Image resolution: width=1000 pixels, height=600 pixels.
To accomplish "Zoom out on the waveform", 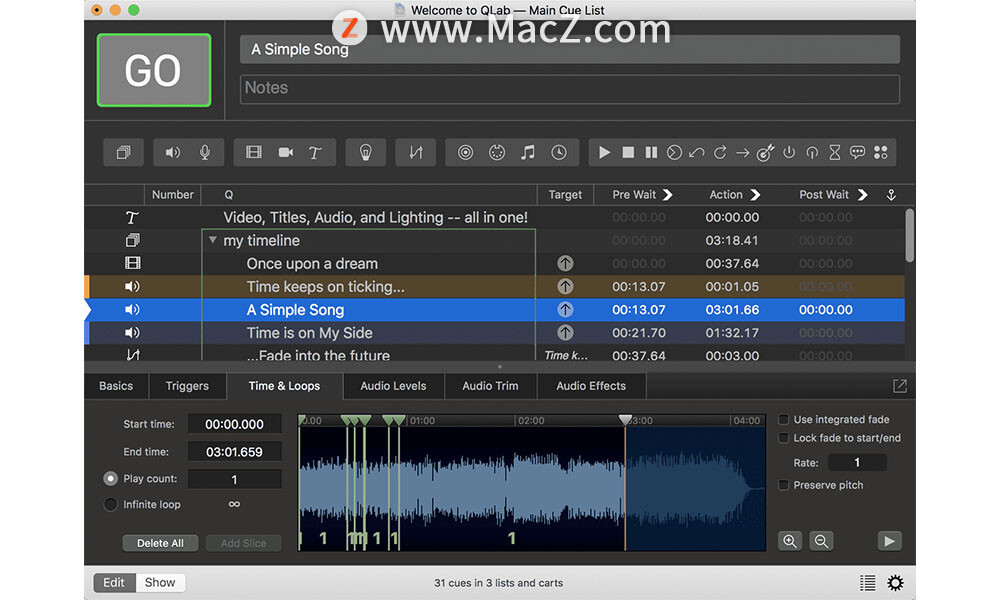I will 821,541.
